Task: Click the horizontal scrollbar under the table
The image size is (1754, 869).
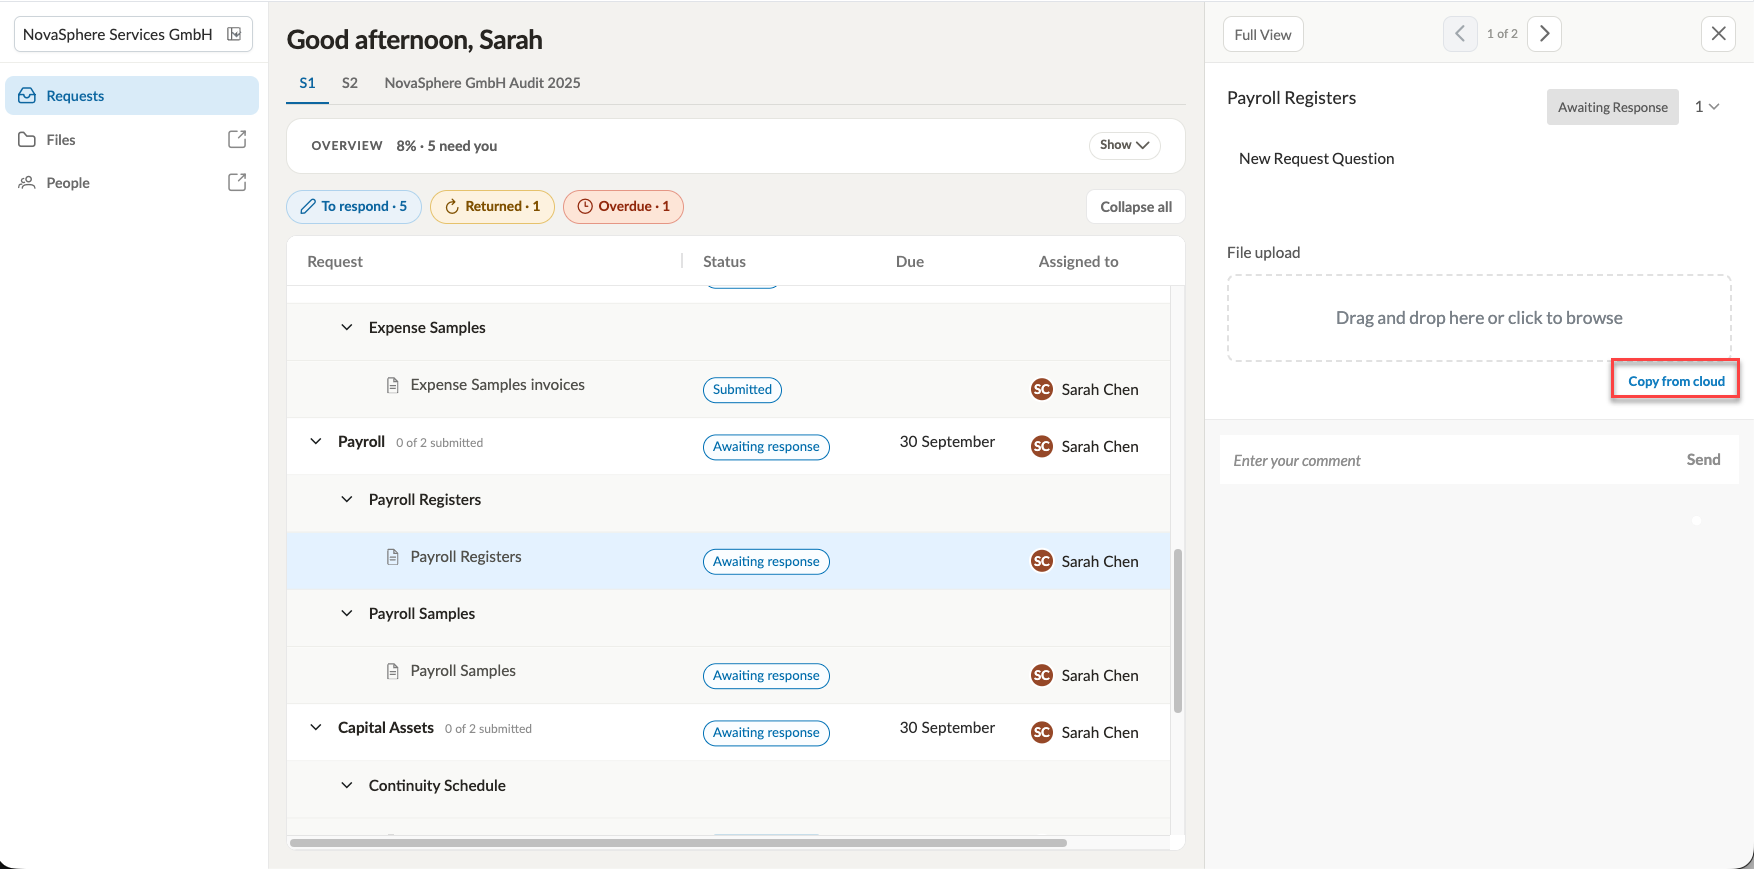Action: pyautogui.click(x=678, y=843)
